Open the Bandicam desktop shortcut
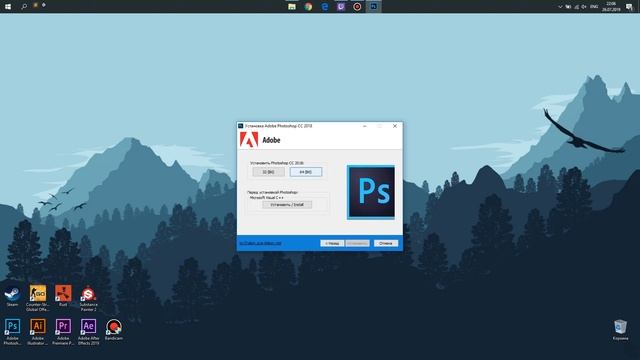The height and width of the screenshot is (360, 640). click(x=113, y=330)
